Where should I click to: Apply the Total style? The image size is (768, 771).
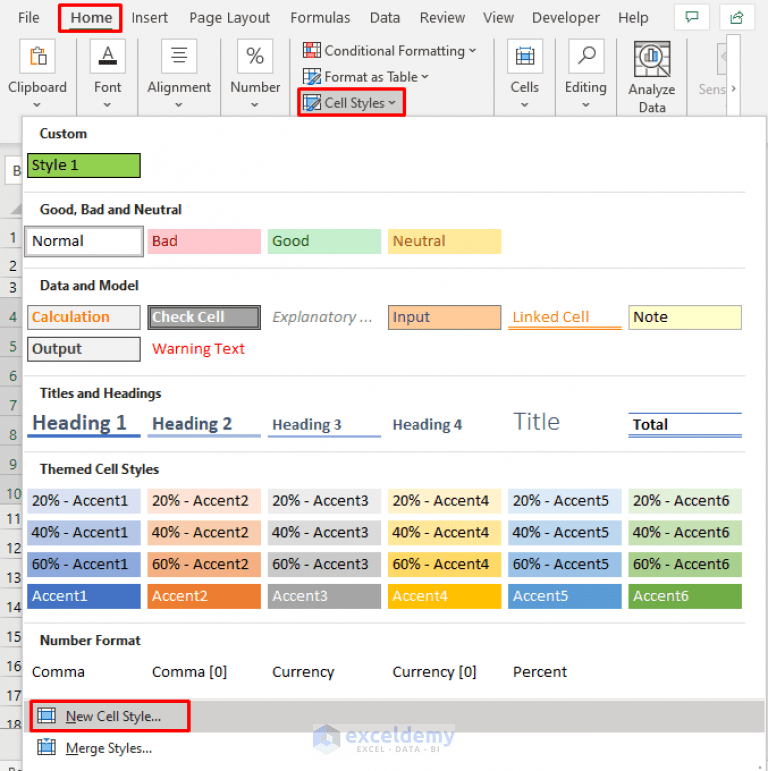click(685, 424)
